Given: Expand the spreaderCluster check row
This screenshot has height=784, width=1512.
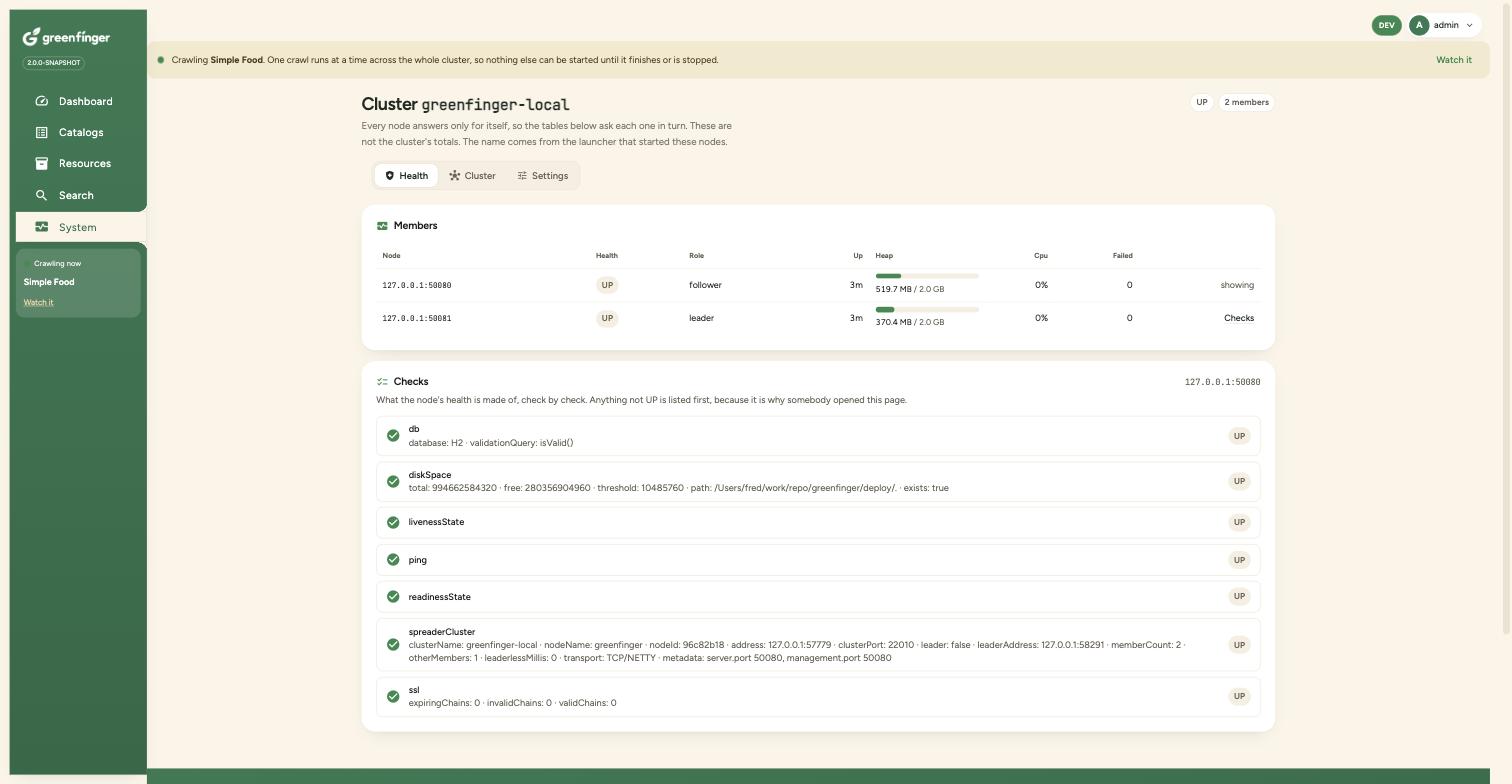Looking at the screenshot, I should 818,645.
